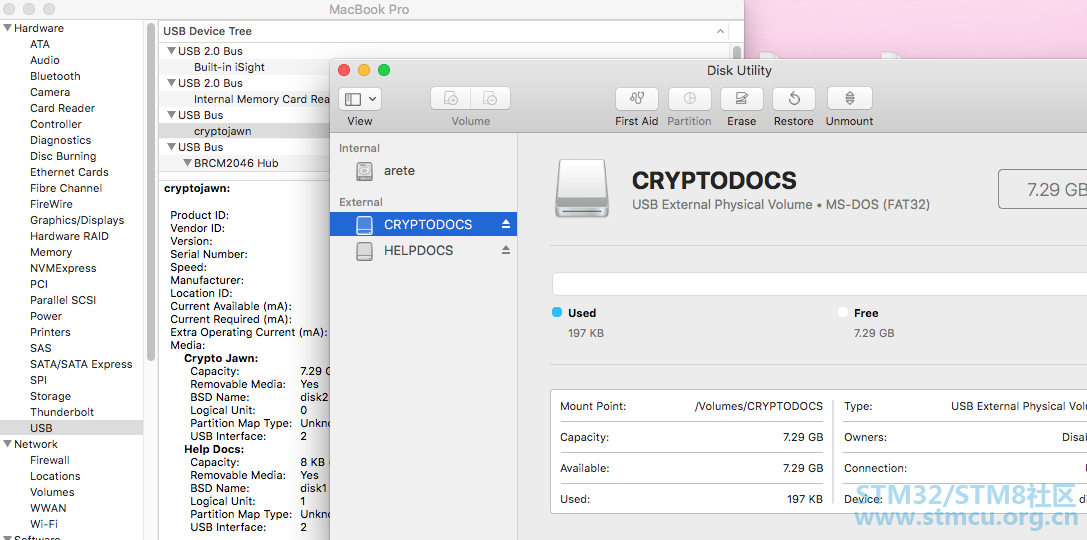1087x540 pixels.
Task: Click the CRYPTODOCS drive icon in sidebar
Action: coord(364,225)
